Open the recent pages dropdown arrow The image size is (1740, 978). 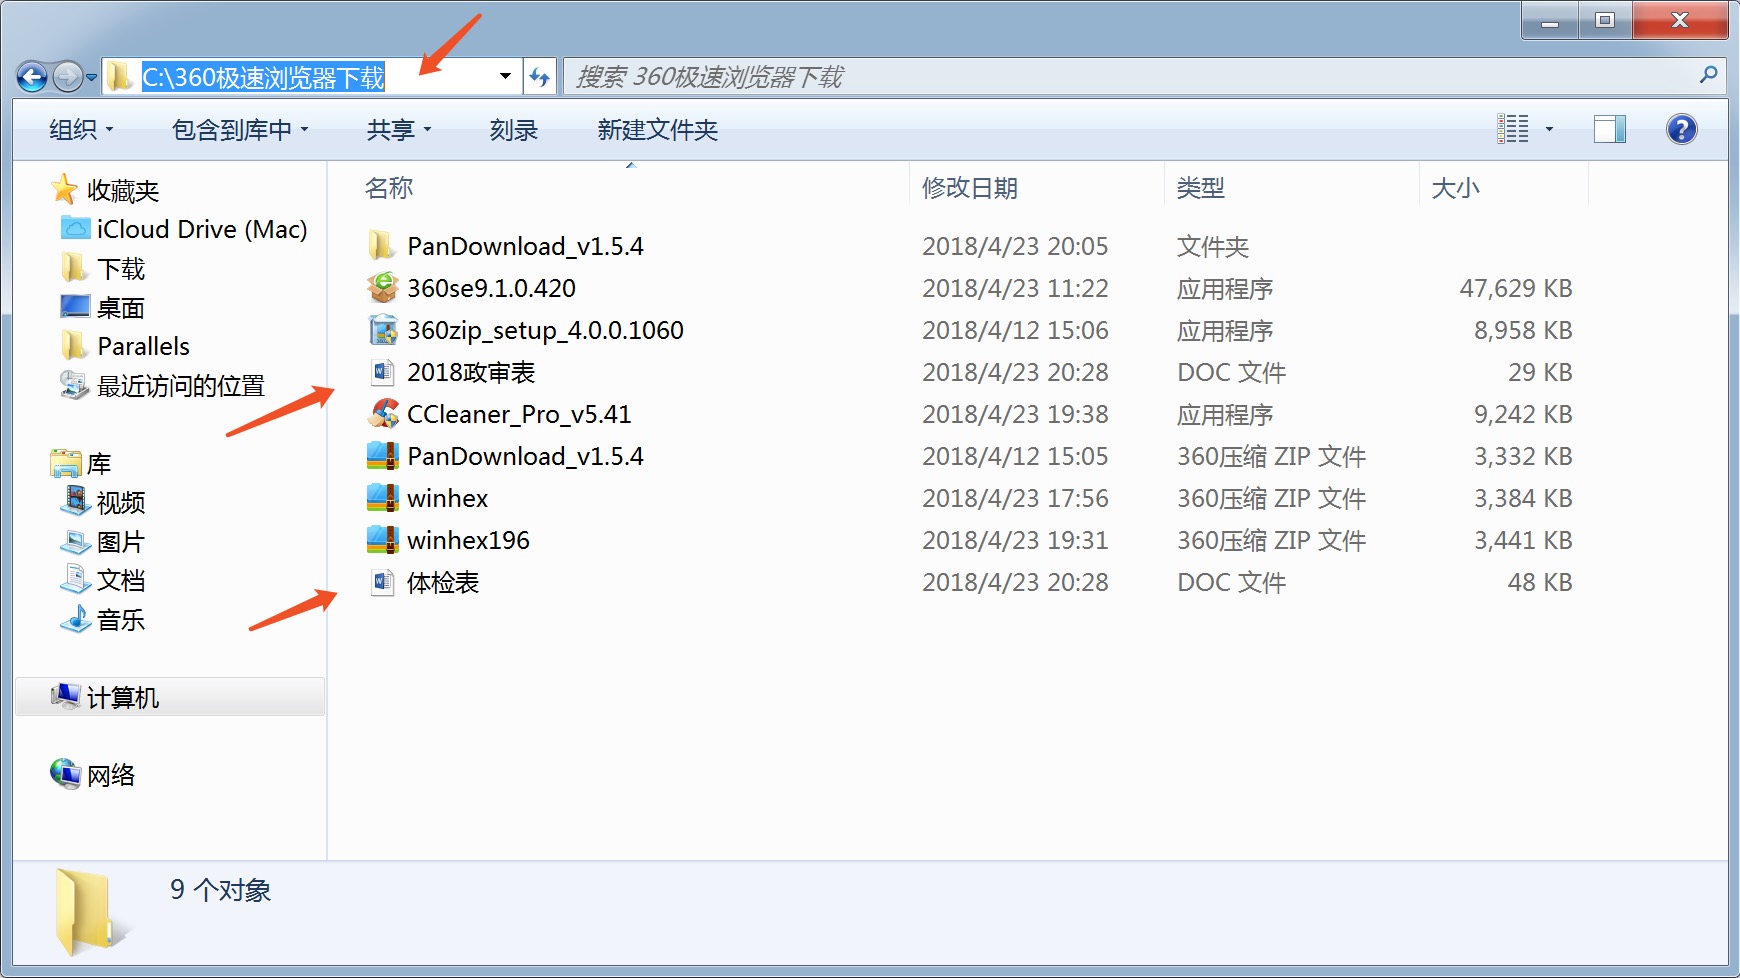point(91,77)
